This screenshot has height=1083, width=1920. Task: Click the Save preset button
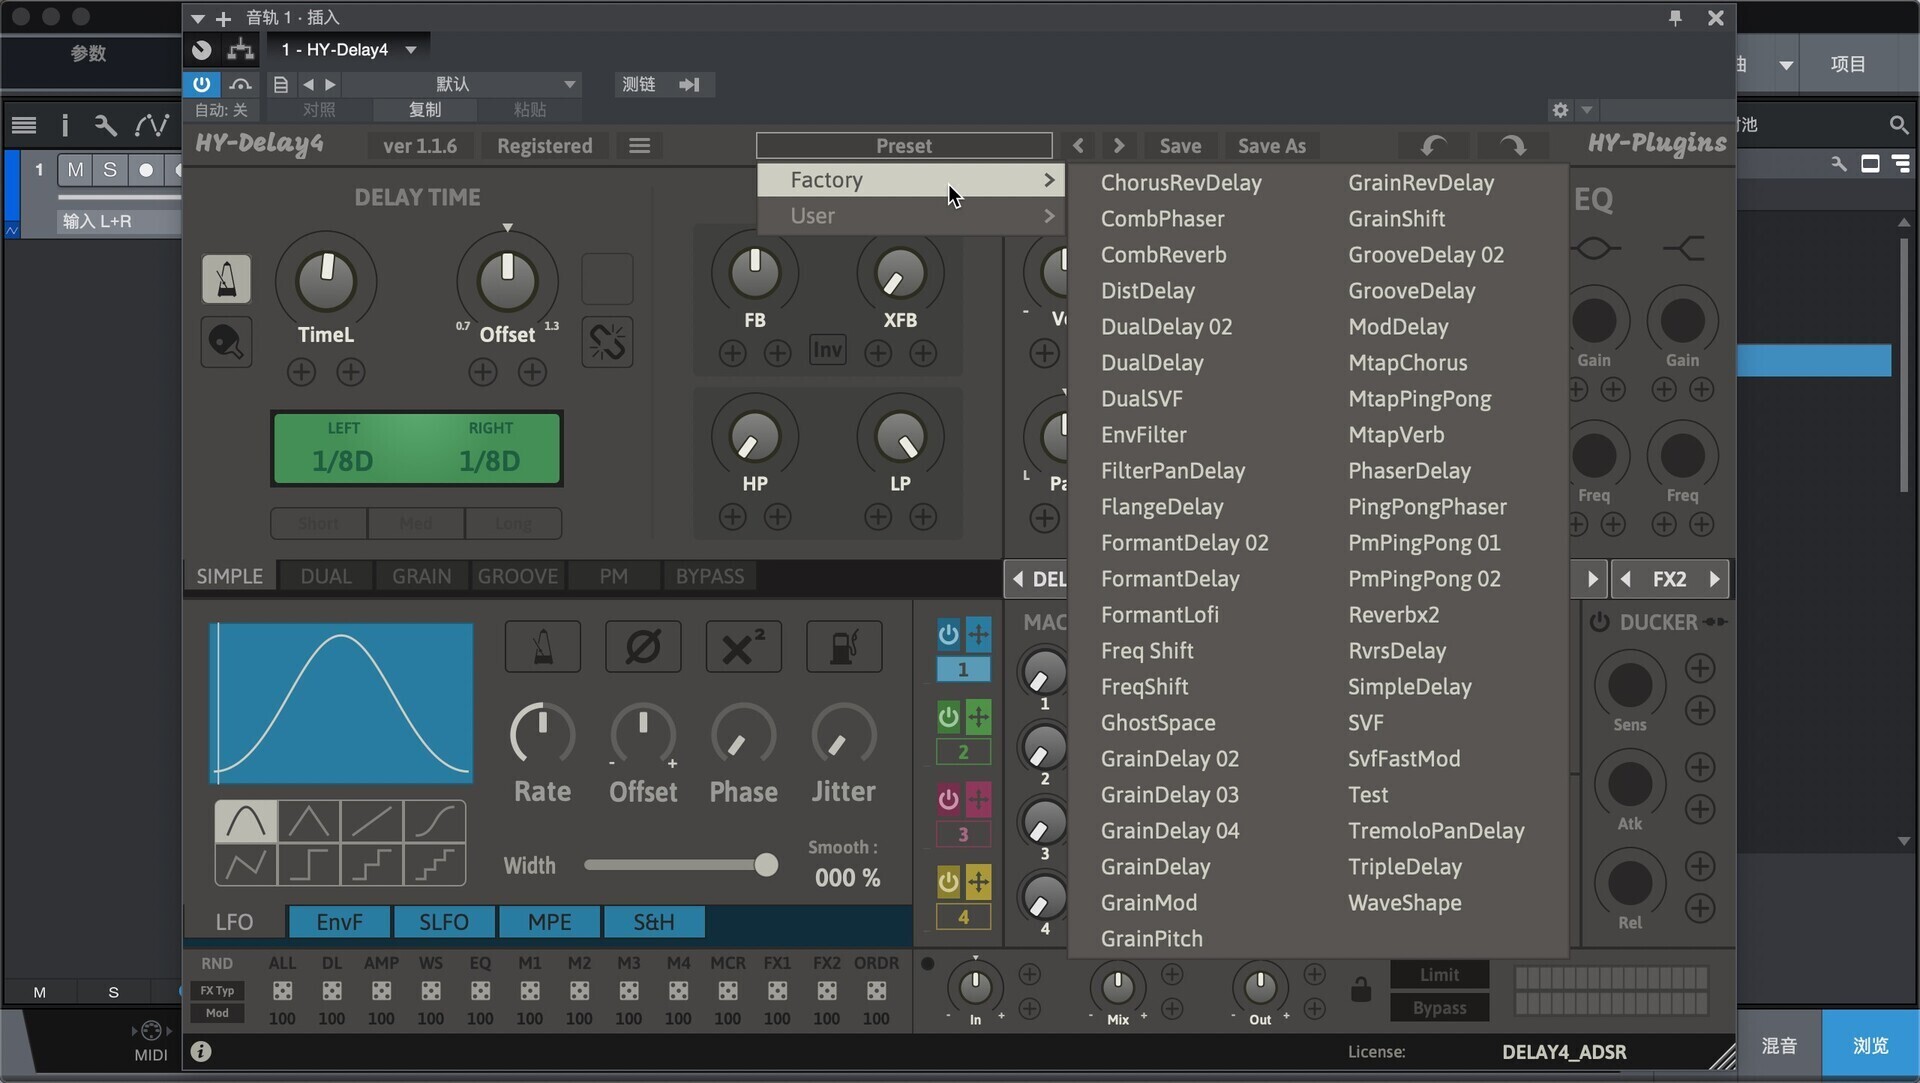pyautogui.click(x=1180, y=146)
